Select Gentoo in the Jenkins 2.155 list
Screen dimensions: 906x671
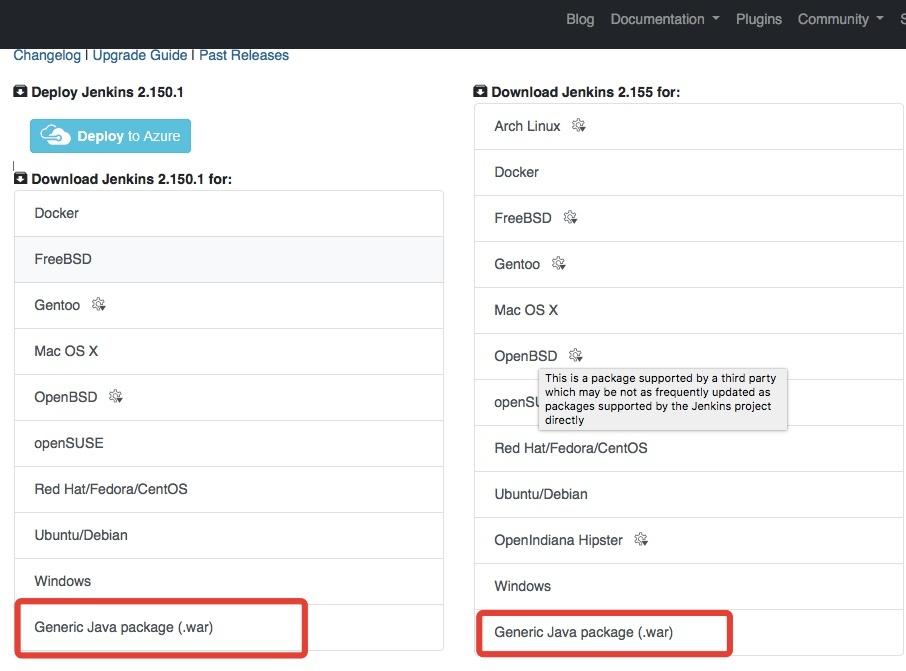(x=689, y=264)
